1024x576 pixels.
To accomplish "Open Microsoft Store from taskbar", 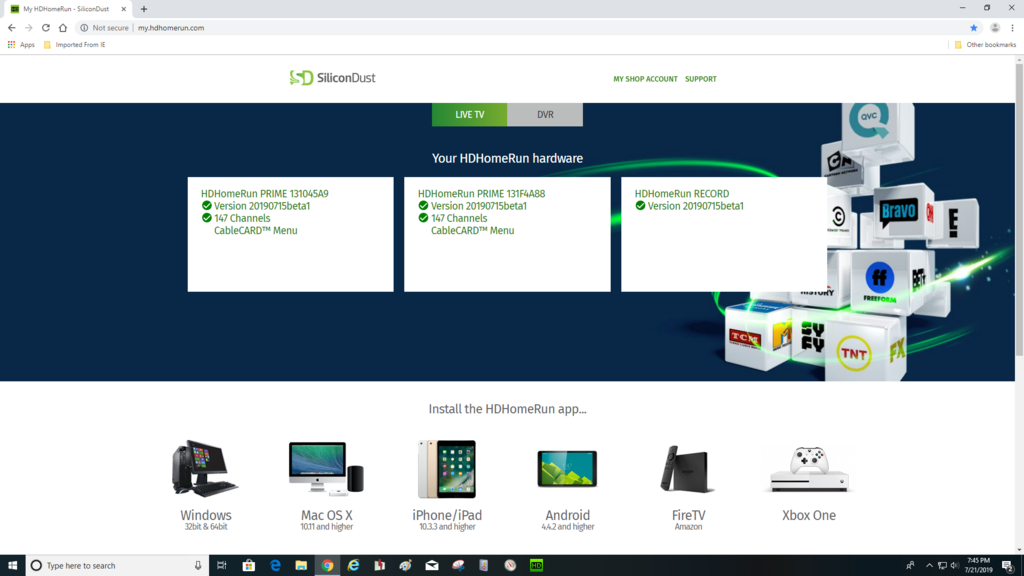I will [249, 566].
